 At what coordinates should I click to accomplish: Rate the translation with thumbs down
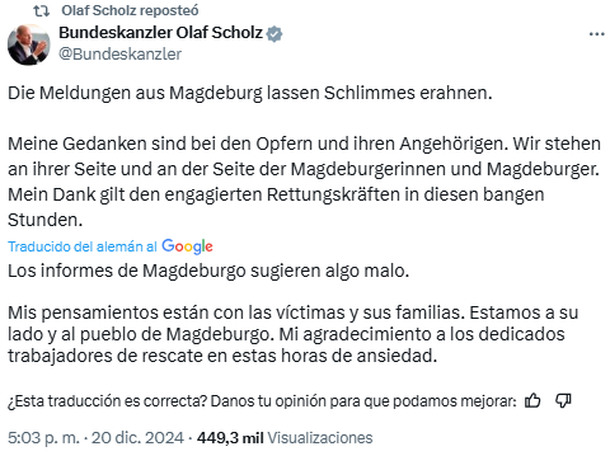pos(563,401)
